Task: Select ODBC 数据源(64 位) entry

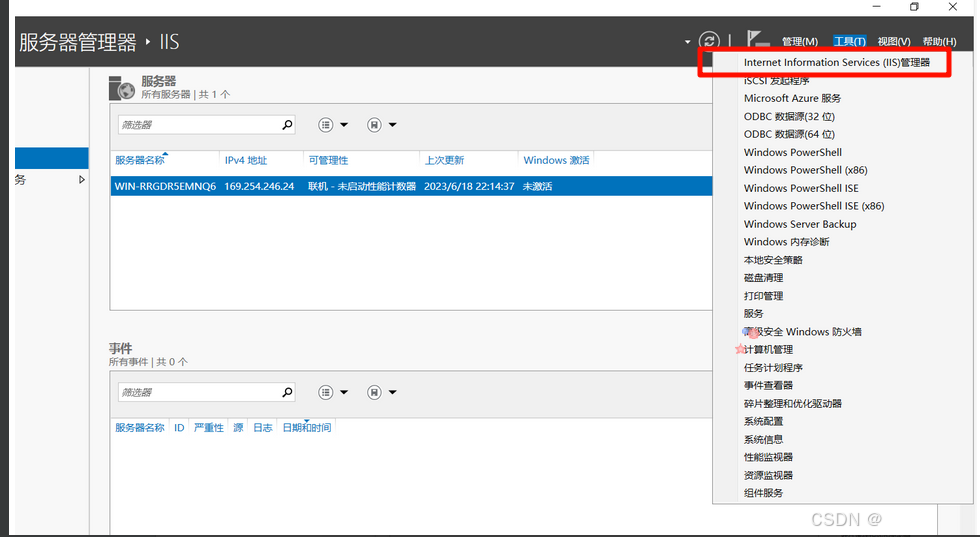Action: click(x=789, y=134)
